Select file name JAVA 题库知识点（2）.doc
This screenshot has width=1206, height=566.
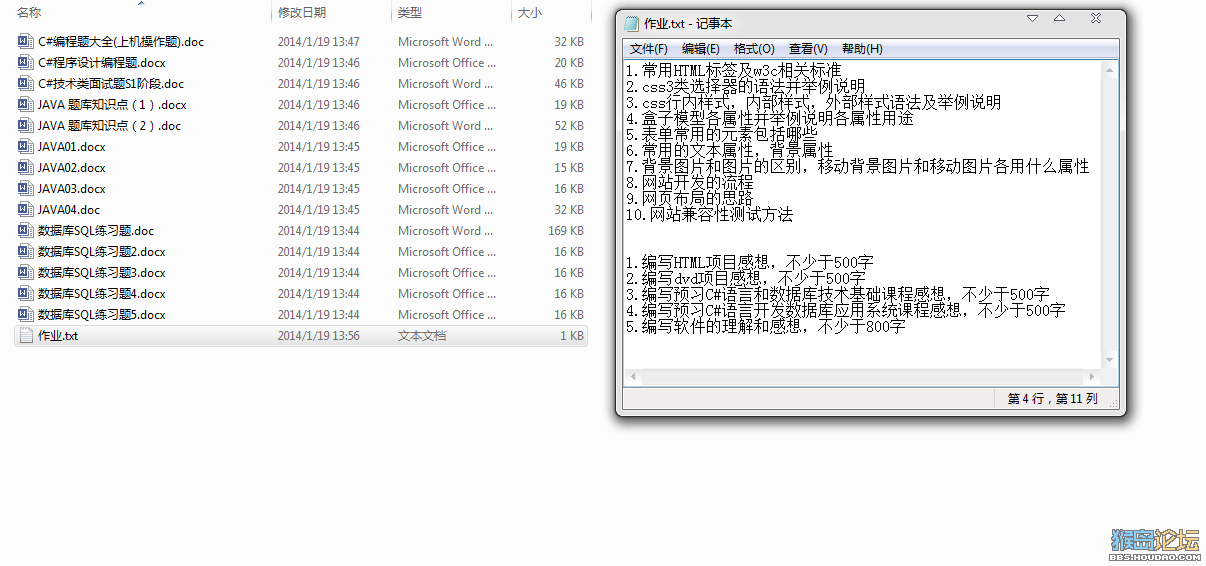pyautogui.click(x=110, y=126)
